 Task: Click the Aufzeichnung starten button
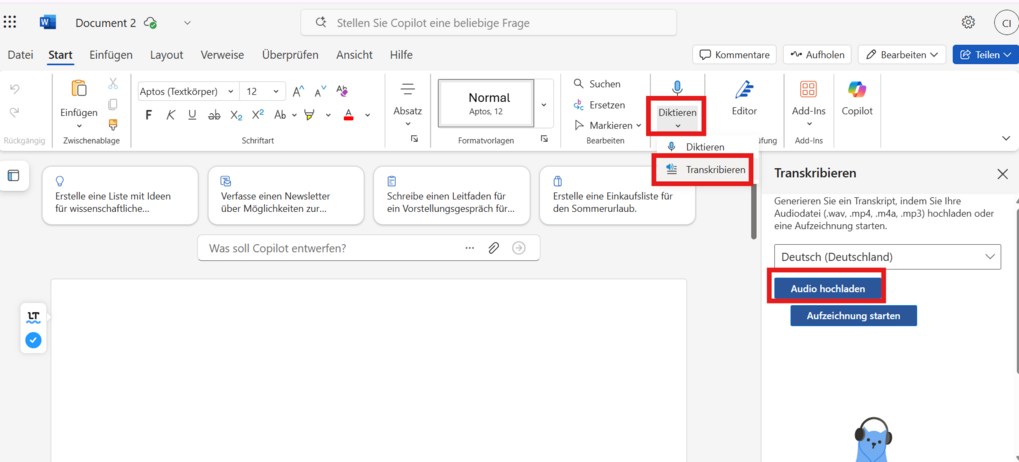tap(853, 316)
